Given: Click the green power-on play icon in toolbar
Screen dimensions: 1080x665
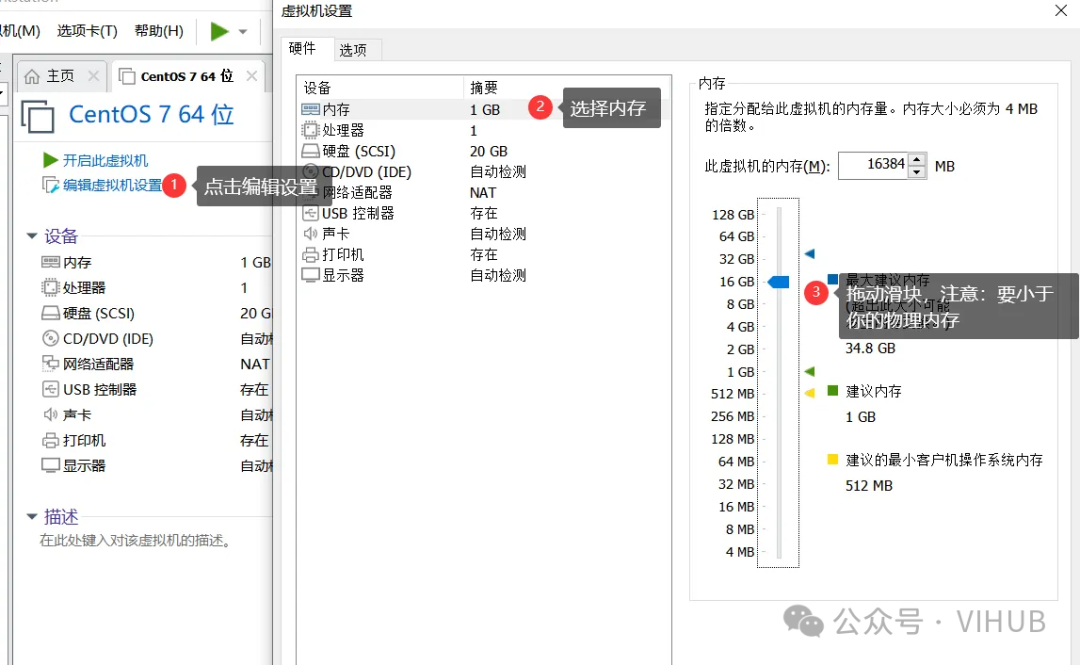Looking at the screenshot, I should pos(219,31).
